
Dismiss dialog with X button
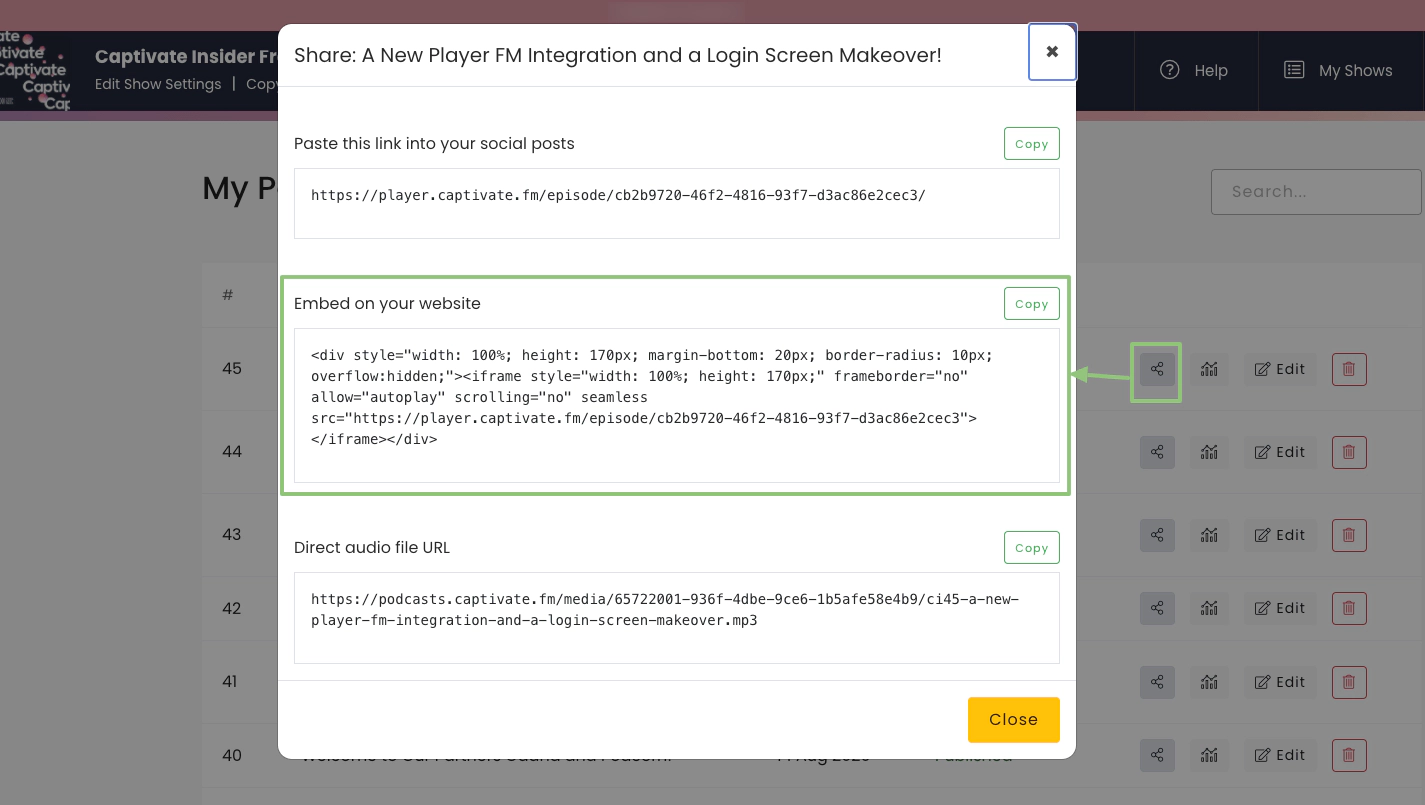pyautogui.click(x=1052, y=52)
